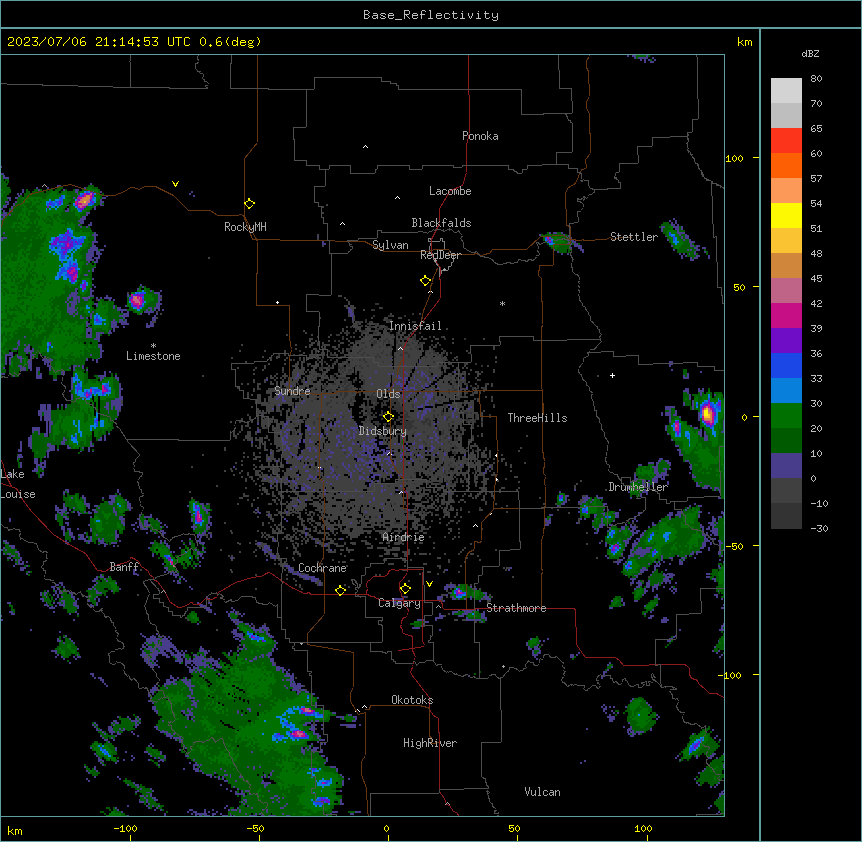Click the Airdrie city label
Screen dimensions: 862x842
[403, 537]
